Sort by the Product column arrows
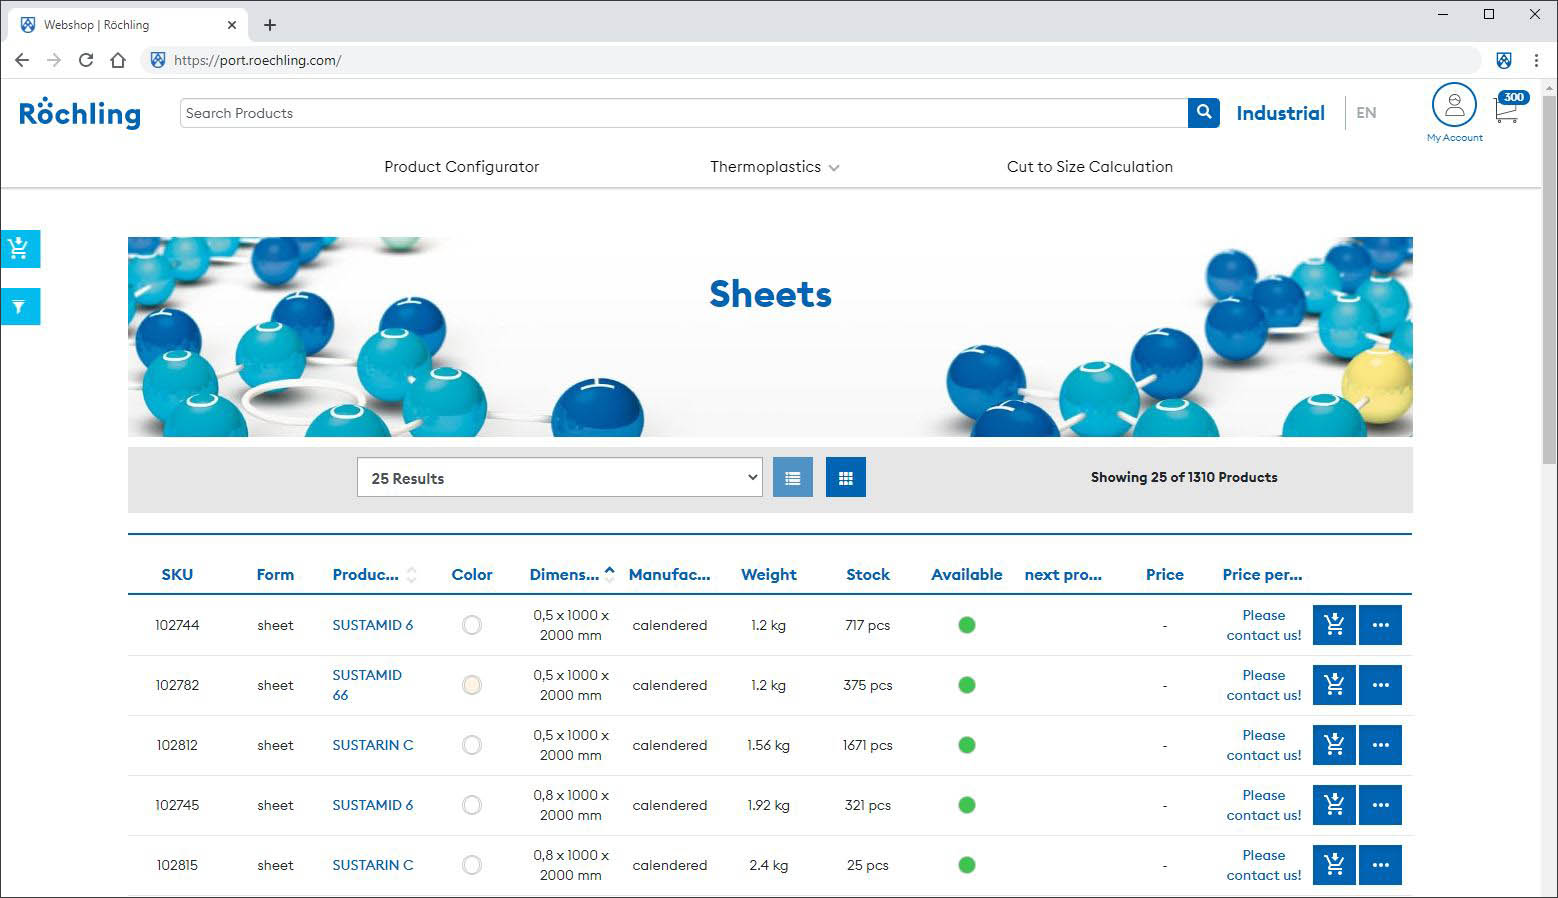Screen dimensions: 1558x898 pyautogui.click(x=411, y=575)
